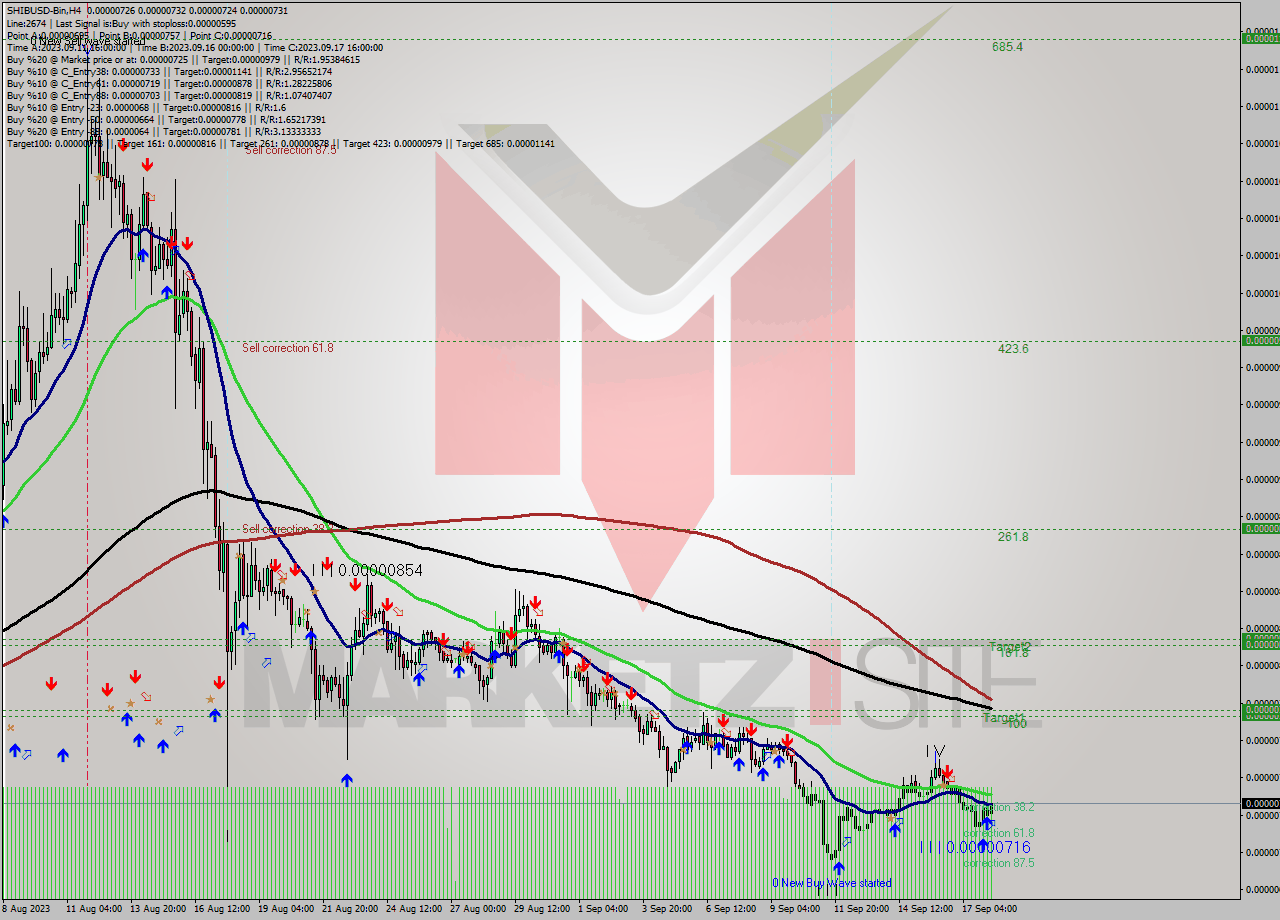Click the green 685.4 price tag on axis
1280x920 pixels.
[1260, 38]
